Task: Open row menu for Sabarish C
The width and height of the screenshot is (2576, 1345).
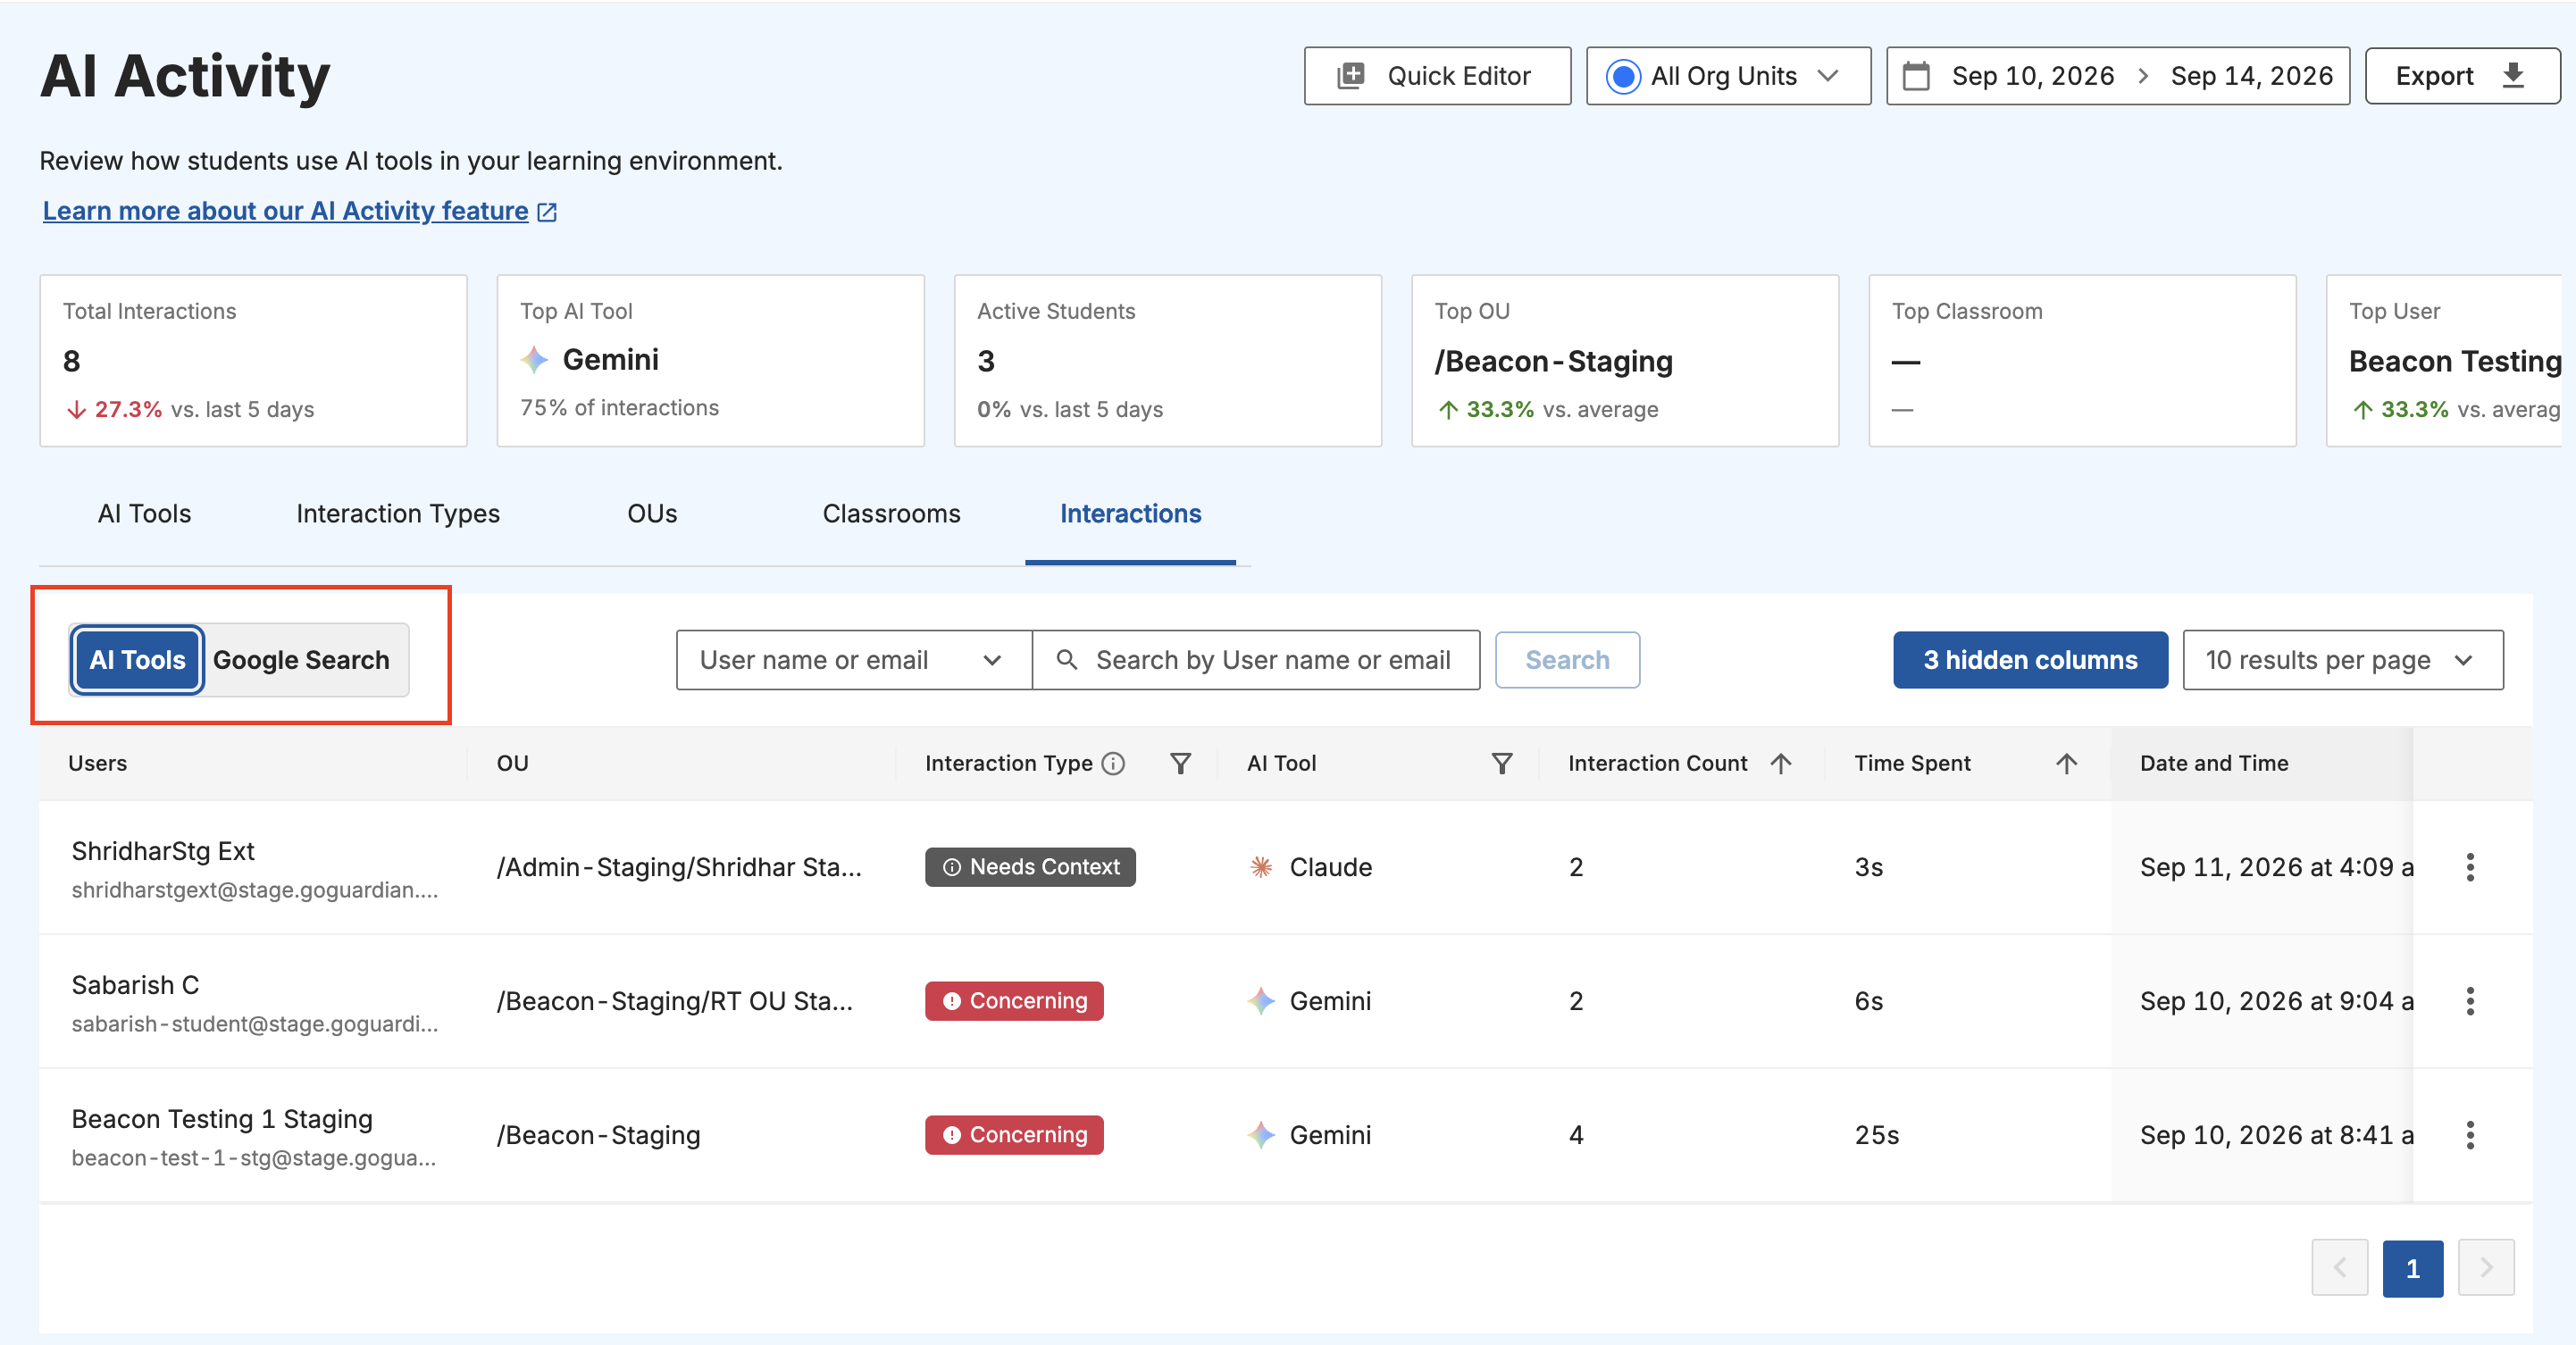Action: 2470,1001
